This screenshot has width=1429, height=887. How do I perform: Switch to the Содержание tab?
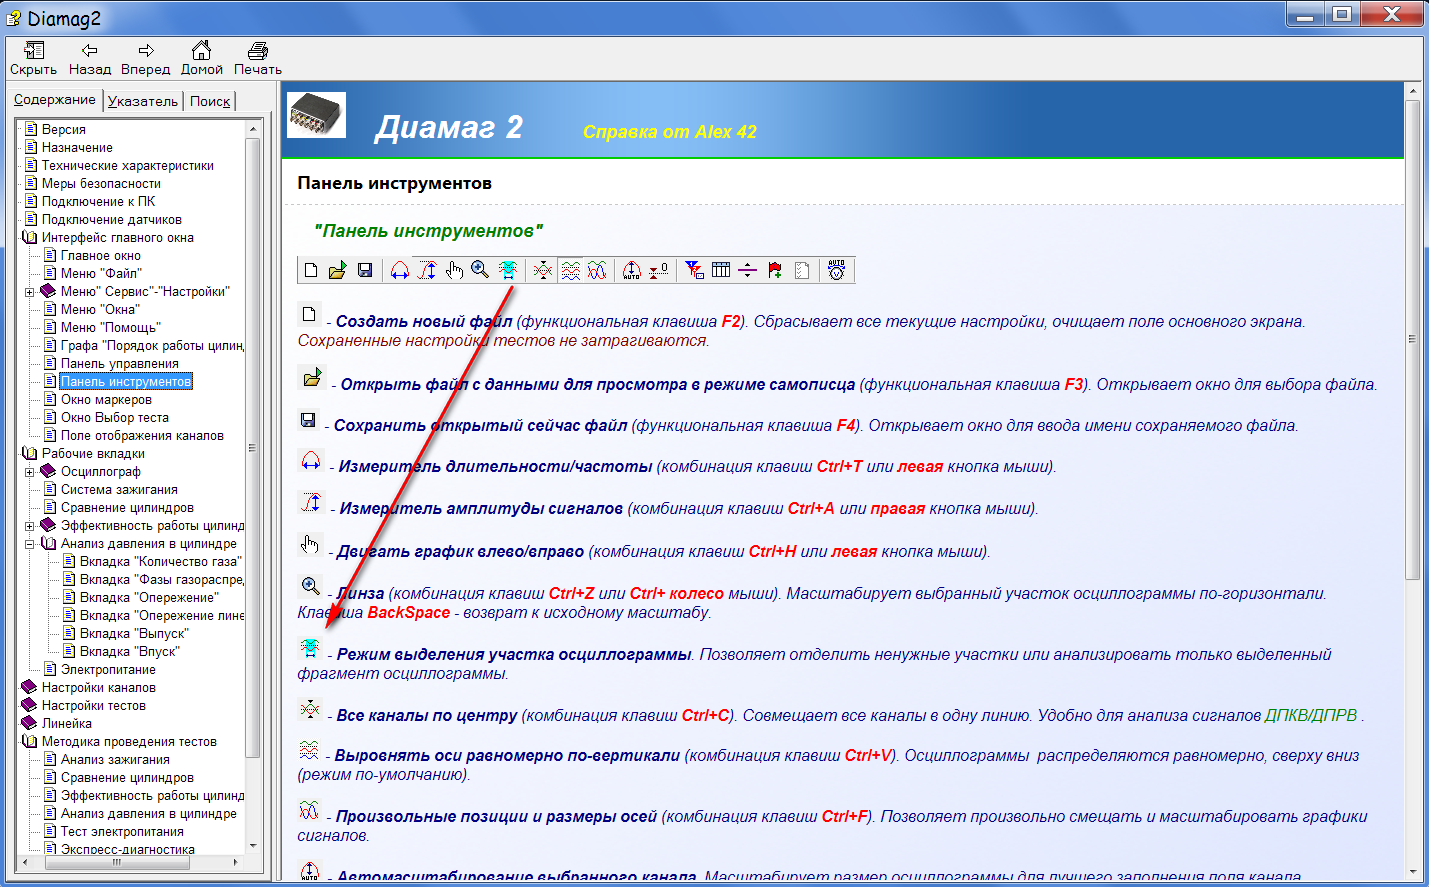coord(55,100)
